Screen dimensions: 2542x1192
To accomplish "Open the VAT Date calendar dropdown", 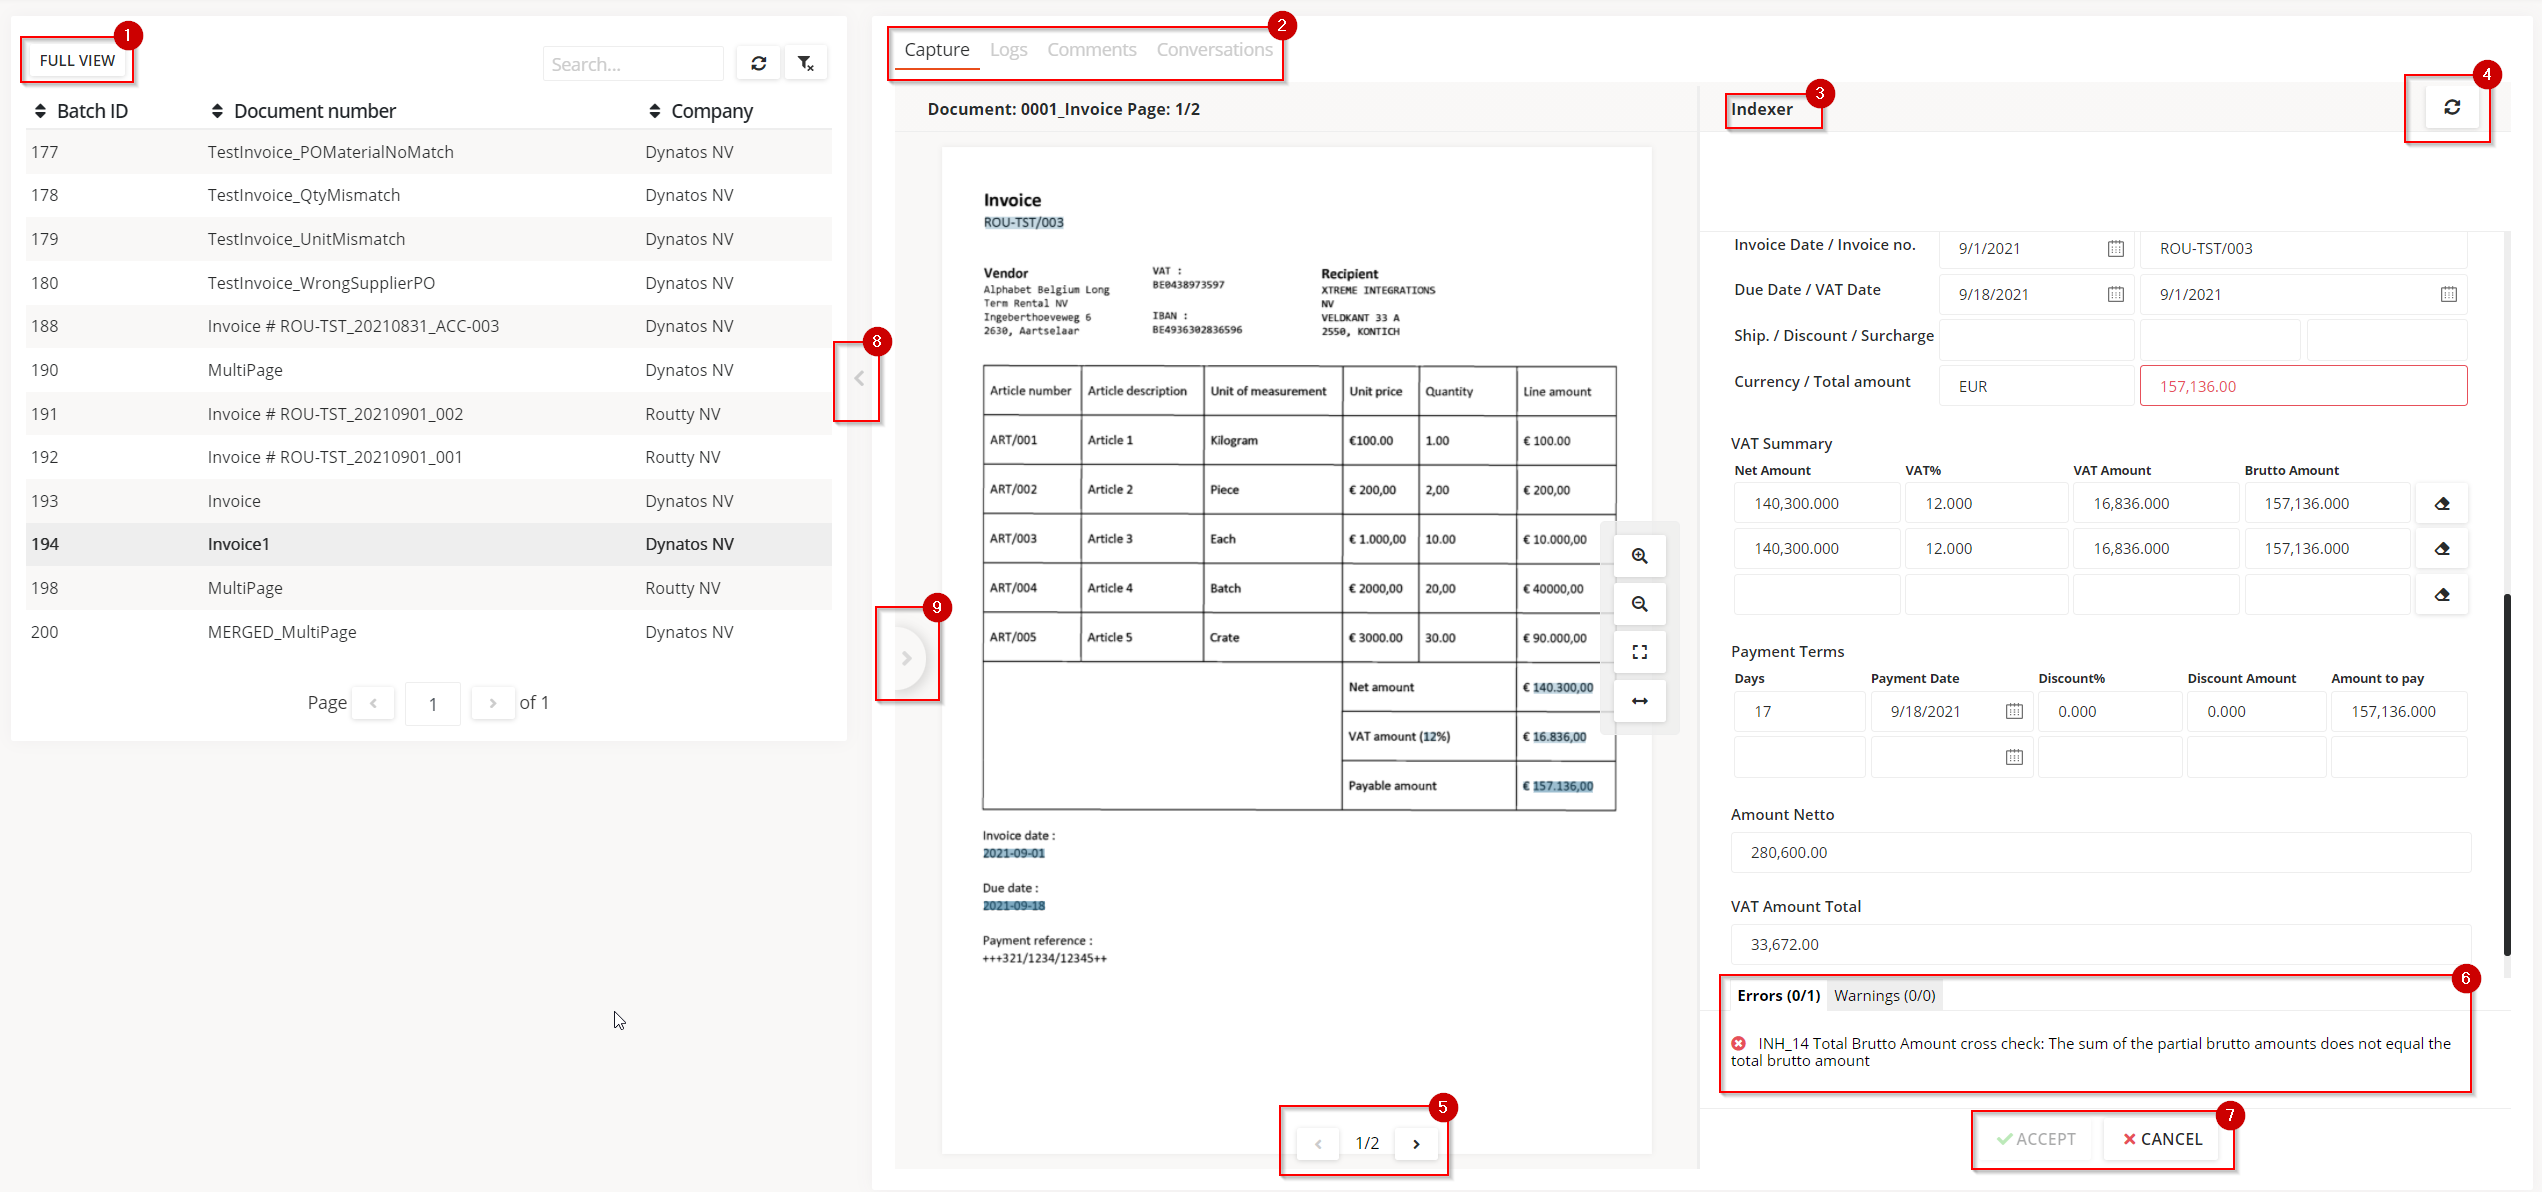I will 2448,293.
